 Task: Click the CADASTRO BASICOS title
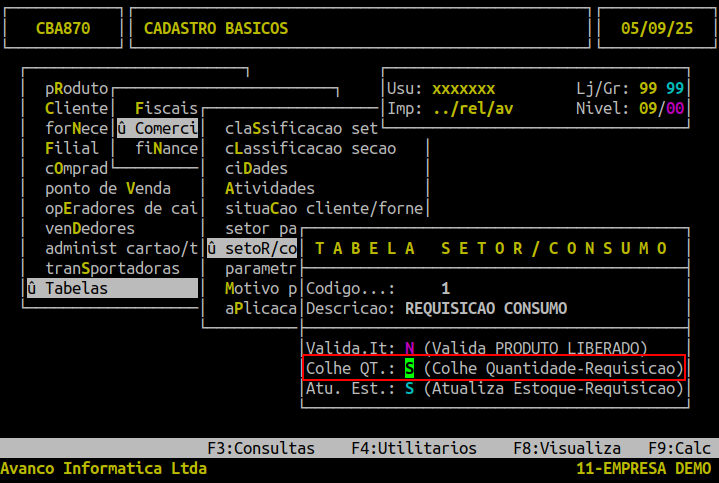coord(216,28)
